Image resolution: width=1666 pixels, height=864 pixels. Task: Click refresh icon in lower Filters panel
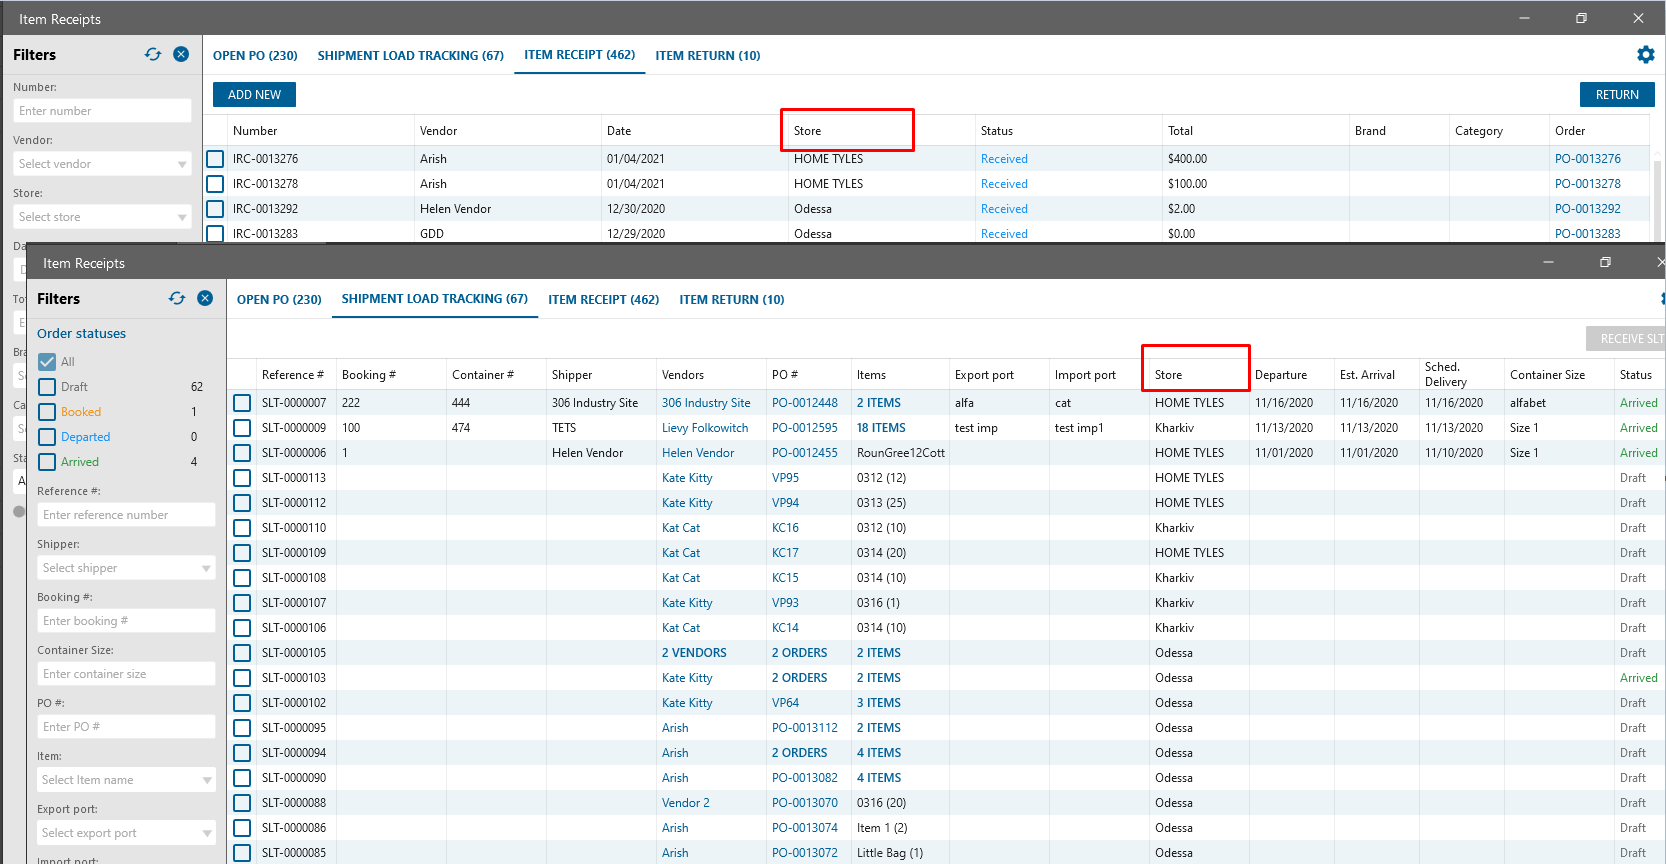(177, 299)
